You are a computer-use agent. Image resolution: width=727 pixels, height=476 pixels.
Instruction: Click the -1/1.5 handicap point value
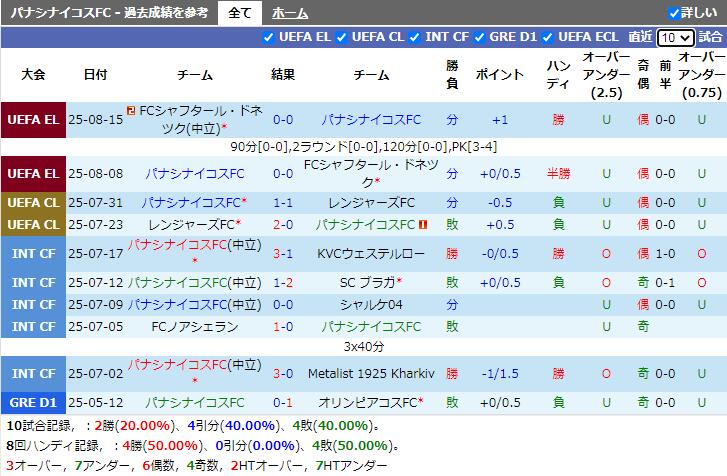coord(500,373)
